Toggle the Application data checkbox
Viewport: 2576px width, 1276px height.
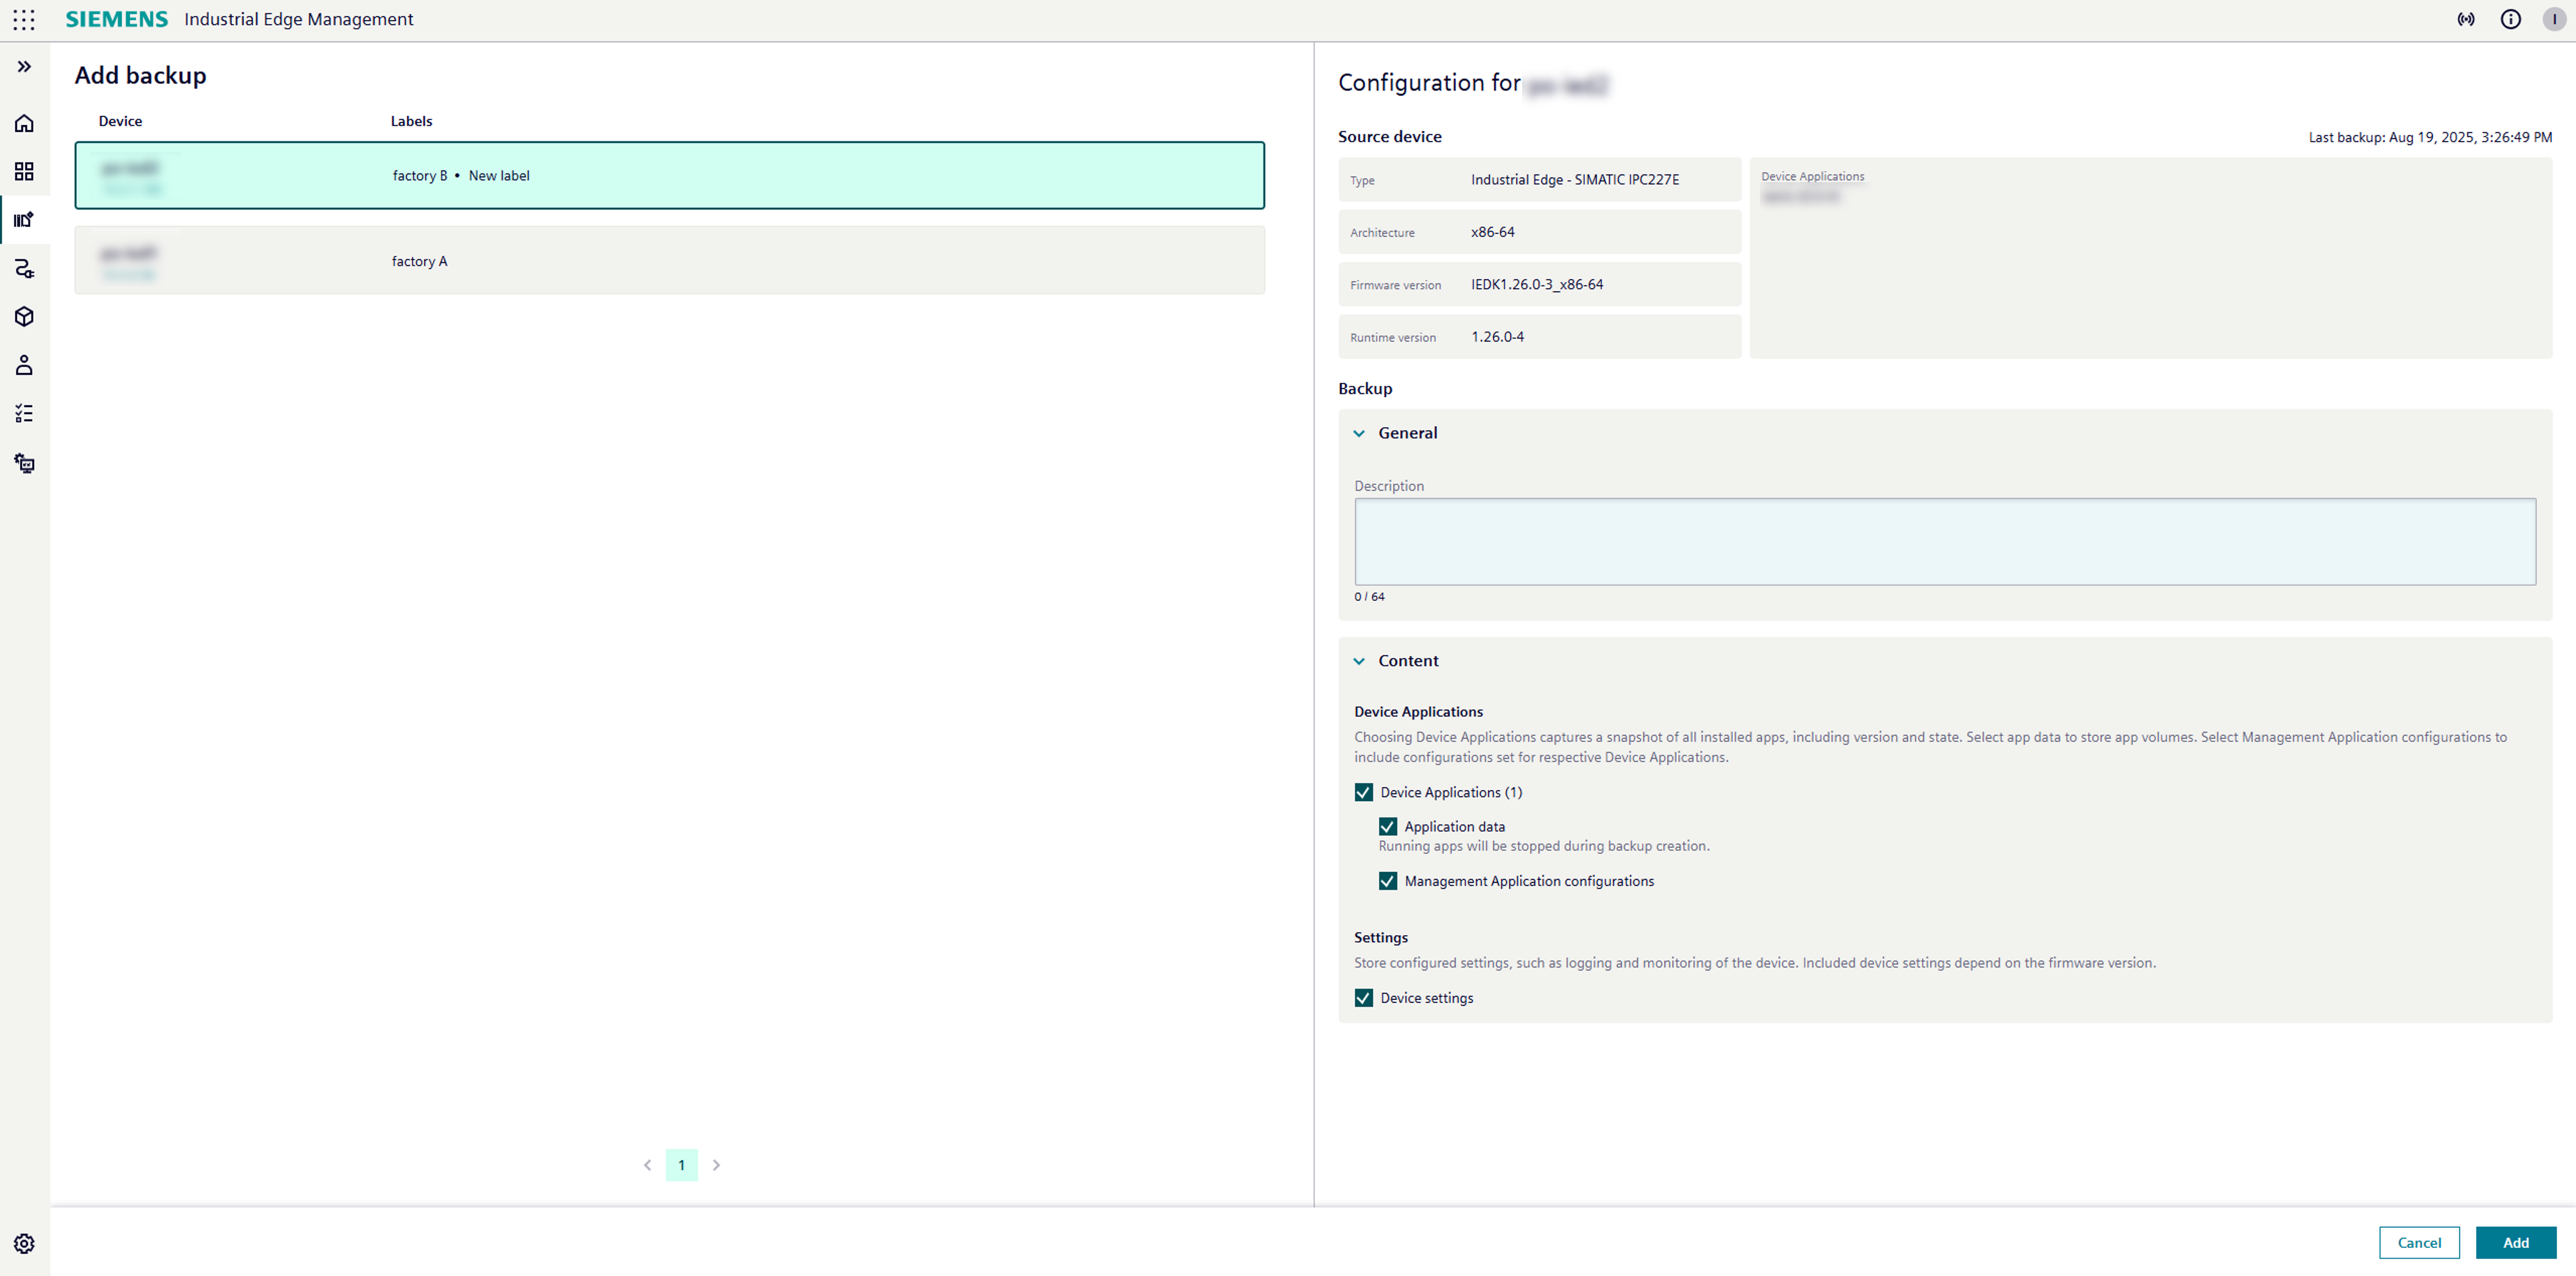pyautogui.click(x=1387, y=827)
